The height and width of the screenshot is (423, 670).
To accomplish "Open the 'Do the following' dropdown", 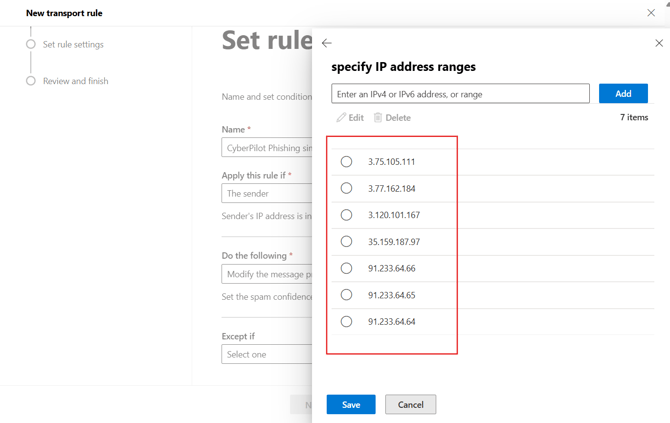I will [x=267, y=274].
